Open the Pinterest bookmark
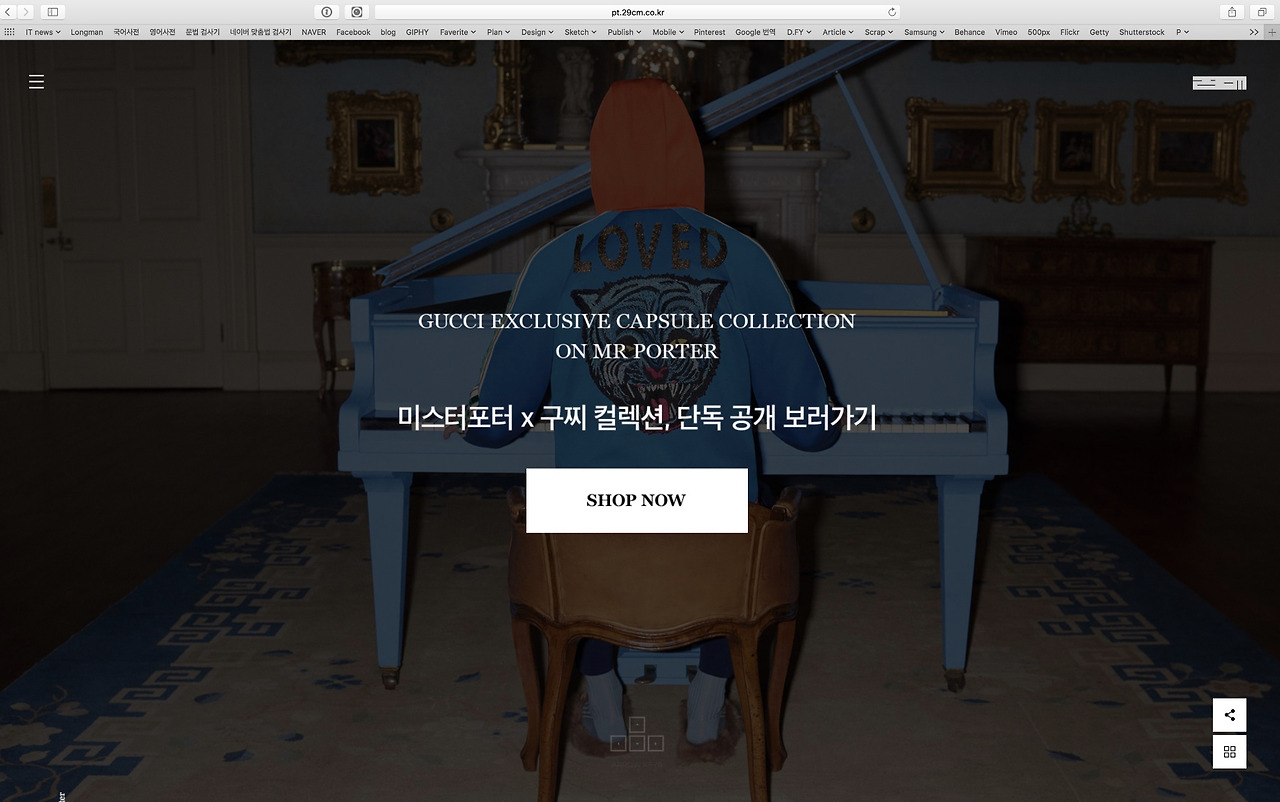1280x802 pixels. (x=710, y=32)
